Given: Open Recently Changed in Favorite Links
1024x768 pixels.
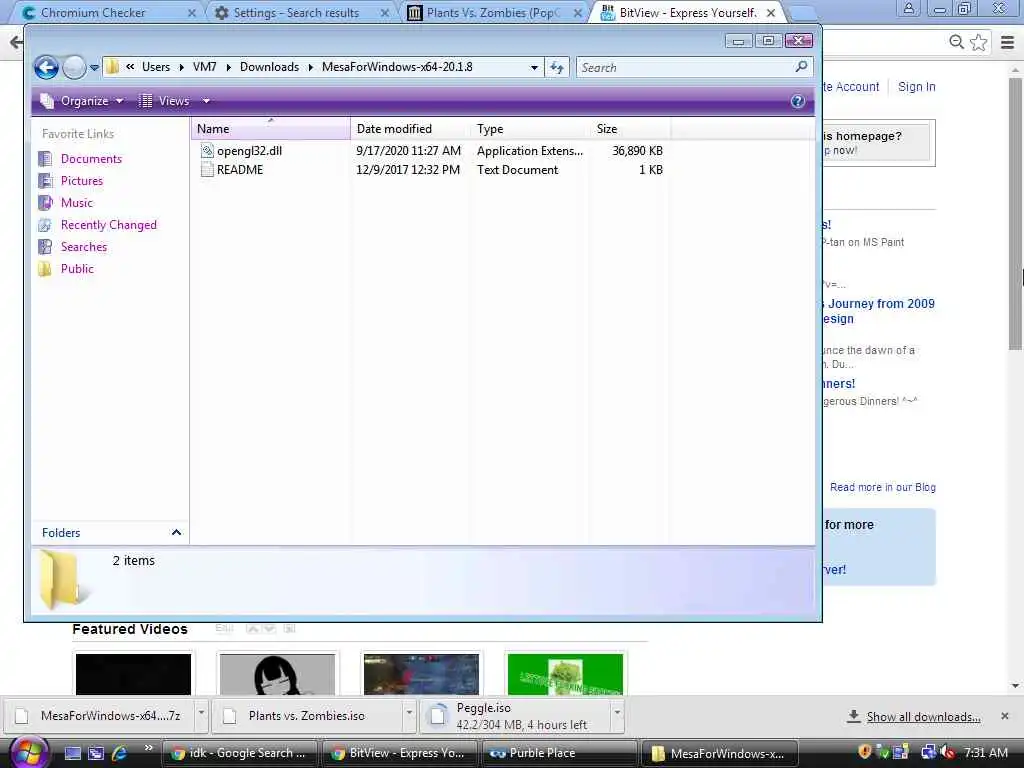Looking at the screenshot, I should coord(108,225).
